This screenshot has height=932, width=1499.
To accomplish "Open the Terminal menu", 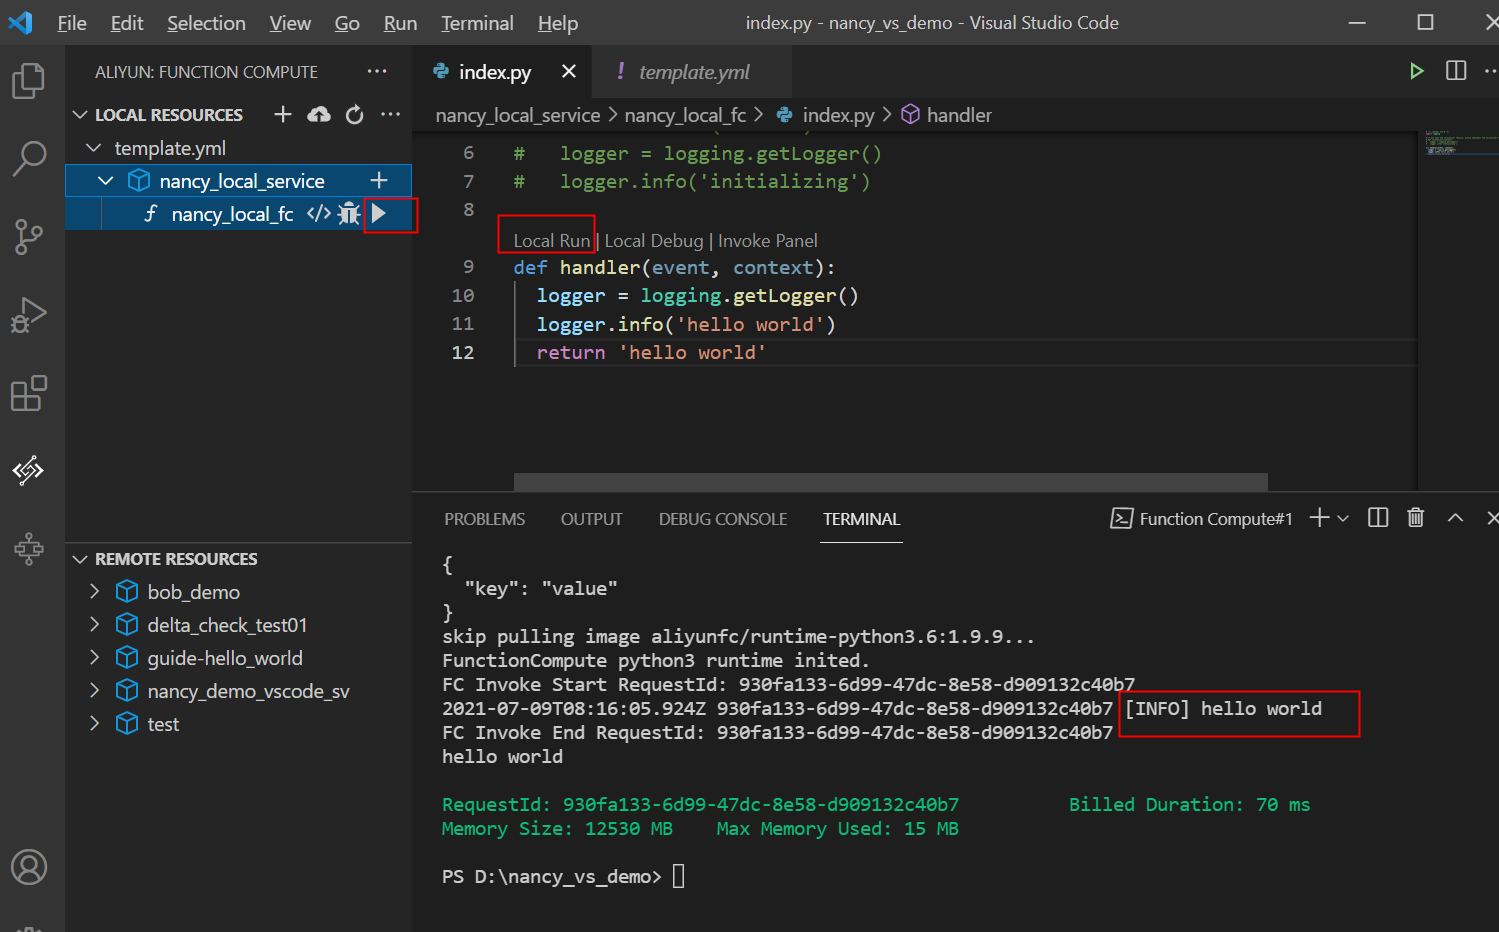I will coord(477,23).
